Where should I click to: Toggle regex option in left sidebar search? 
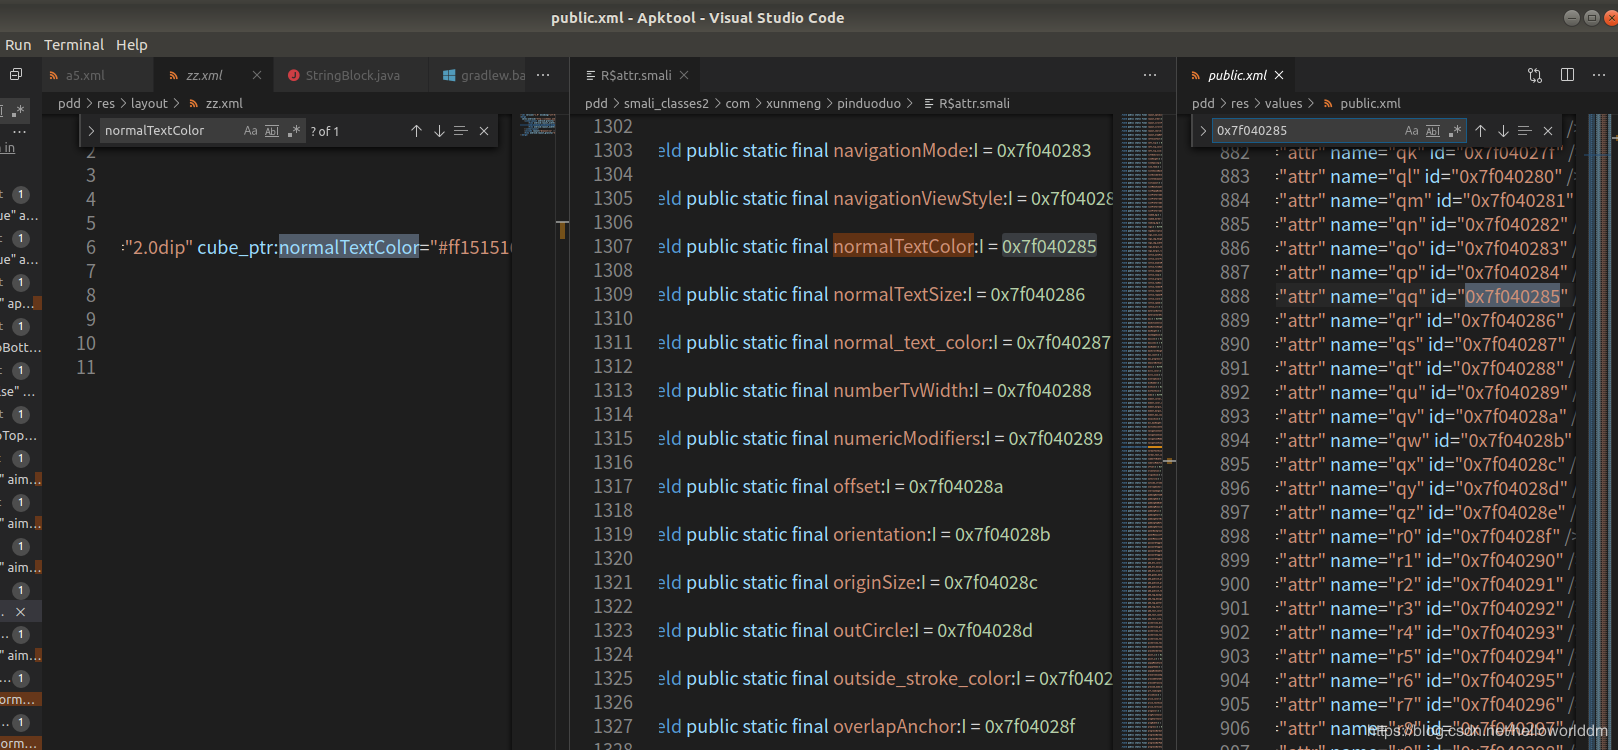pos(17,110)
